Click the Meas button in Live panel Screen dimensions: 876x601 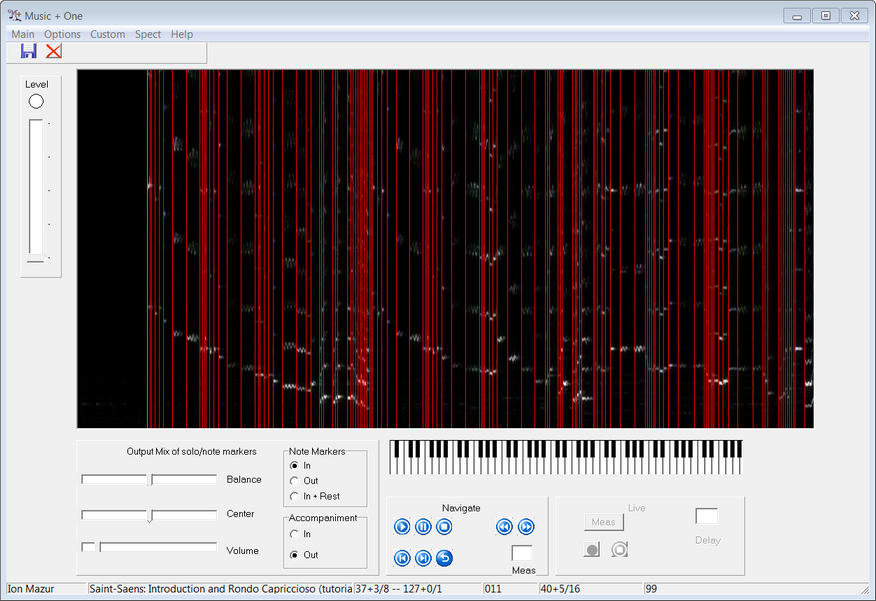(604, 522)
